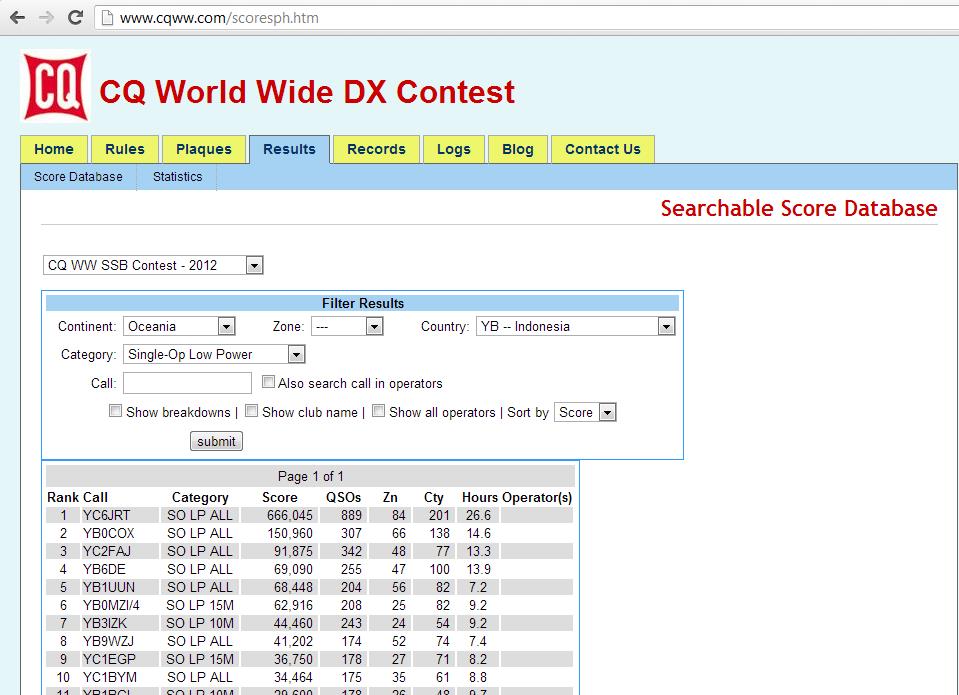
Task: Click the score 91,875
Action: [x=293, y=551]
